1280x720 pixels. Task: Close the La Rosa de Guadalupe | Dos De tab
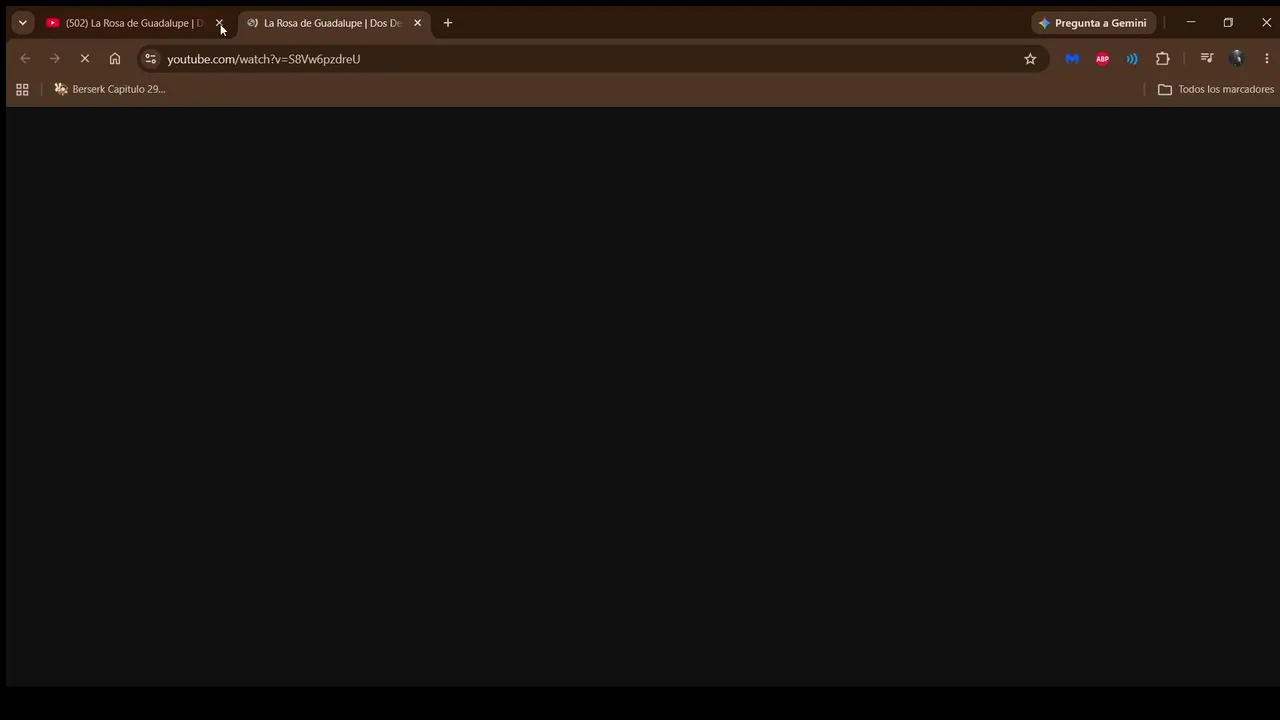tap(417, 23)
